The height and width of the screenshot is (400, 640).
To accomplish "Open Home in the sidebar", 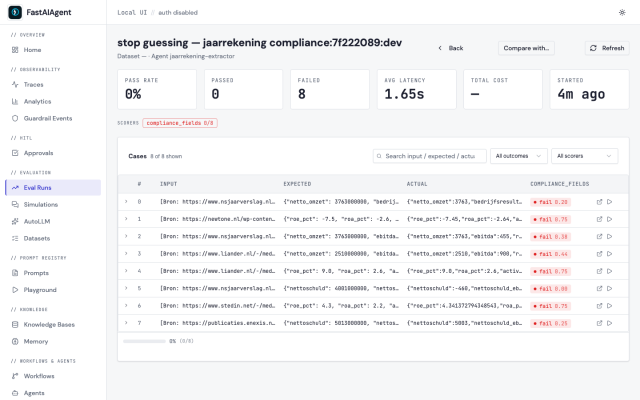I will [x=32, y=50].
